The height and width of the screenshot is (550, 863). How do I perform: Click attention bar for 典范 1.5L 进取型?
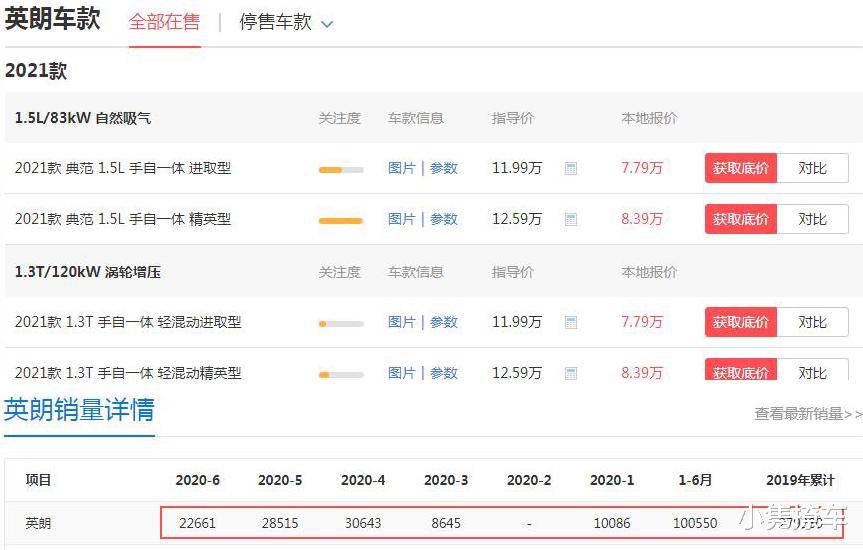pos(341,170)
